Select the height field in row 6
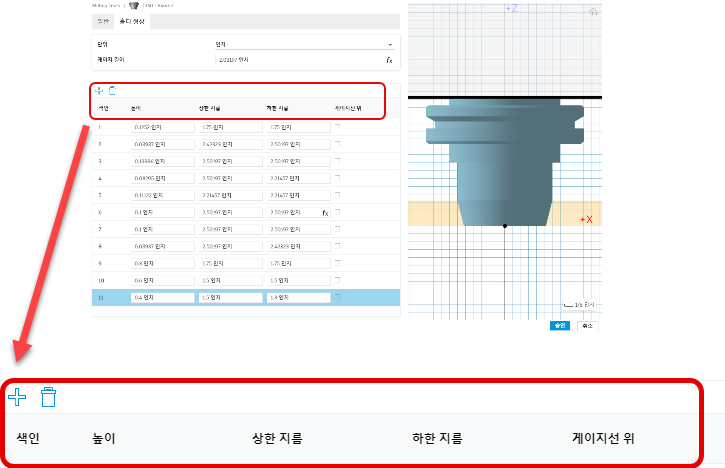Viewport: 725px width, 468px height. [163, 213]
